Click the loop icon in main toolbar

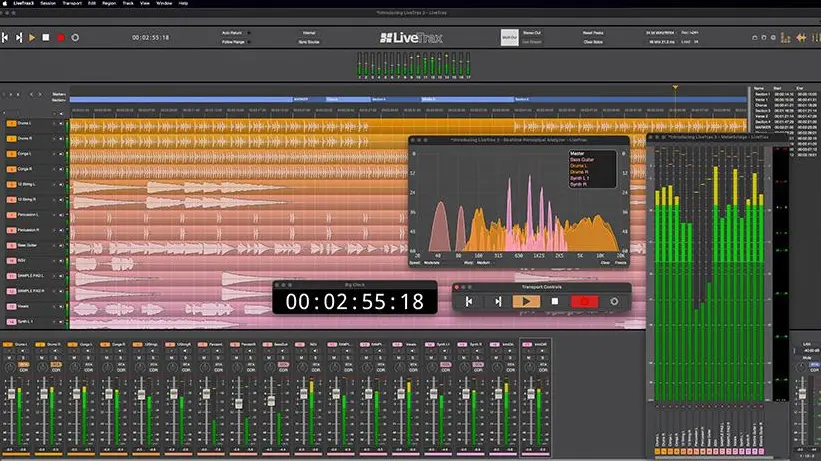75,37
